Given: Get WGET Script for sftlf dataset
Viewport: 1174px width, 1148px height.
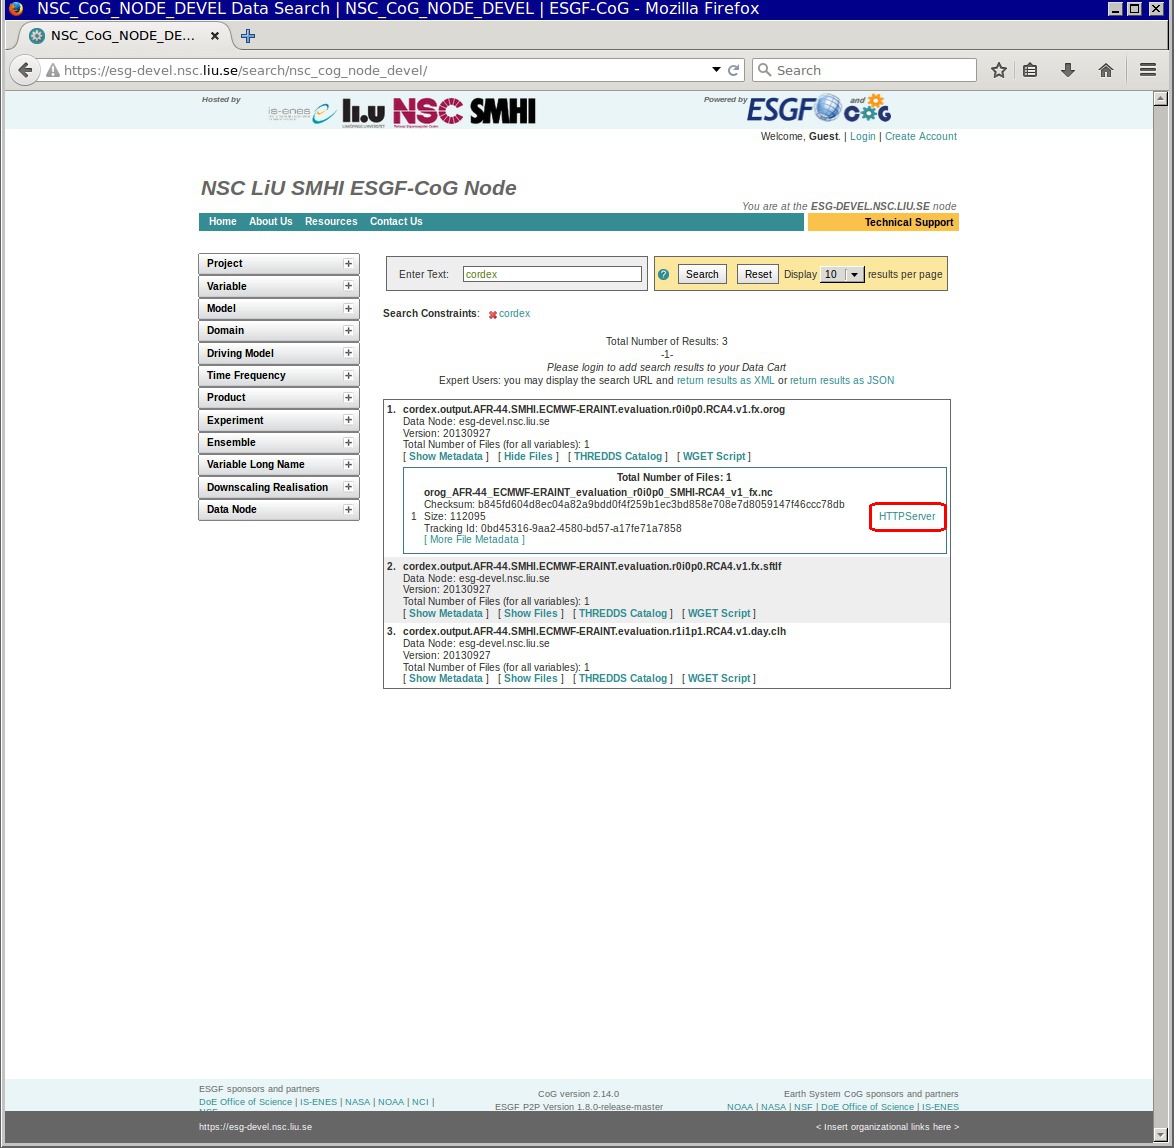Looking at the screenshot, I should point(719,614).
